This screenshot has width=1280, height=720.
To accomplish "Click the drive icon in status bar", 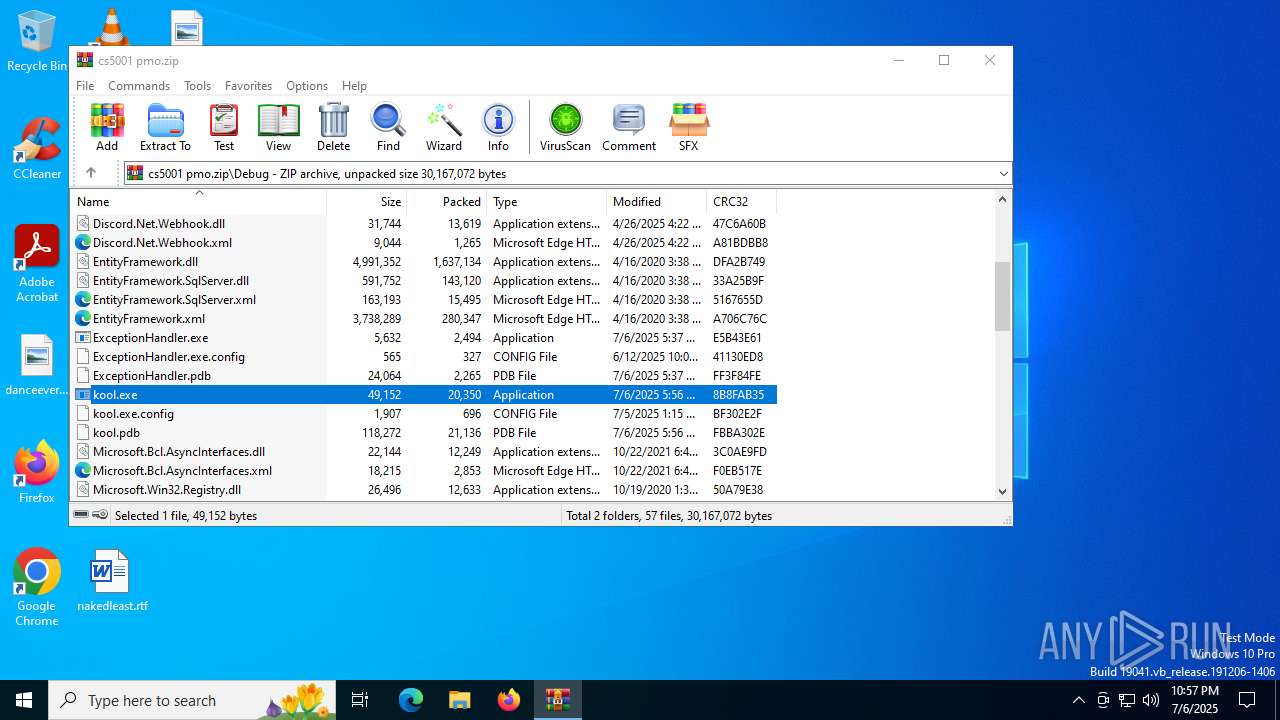I will coord(81,515).
